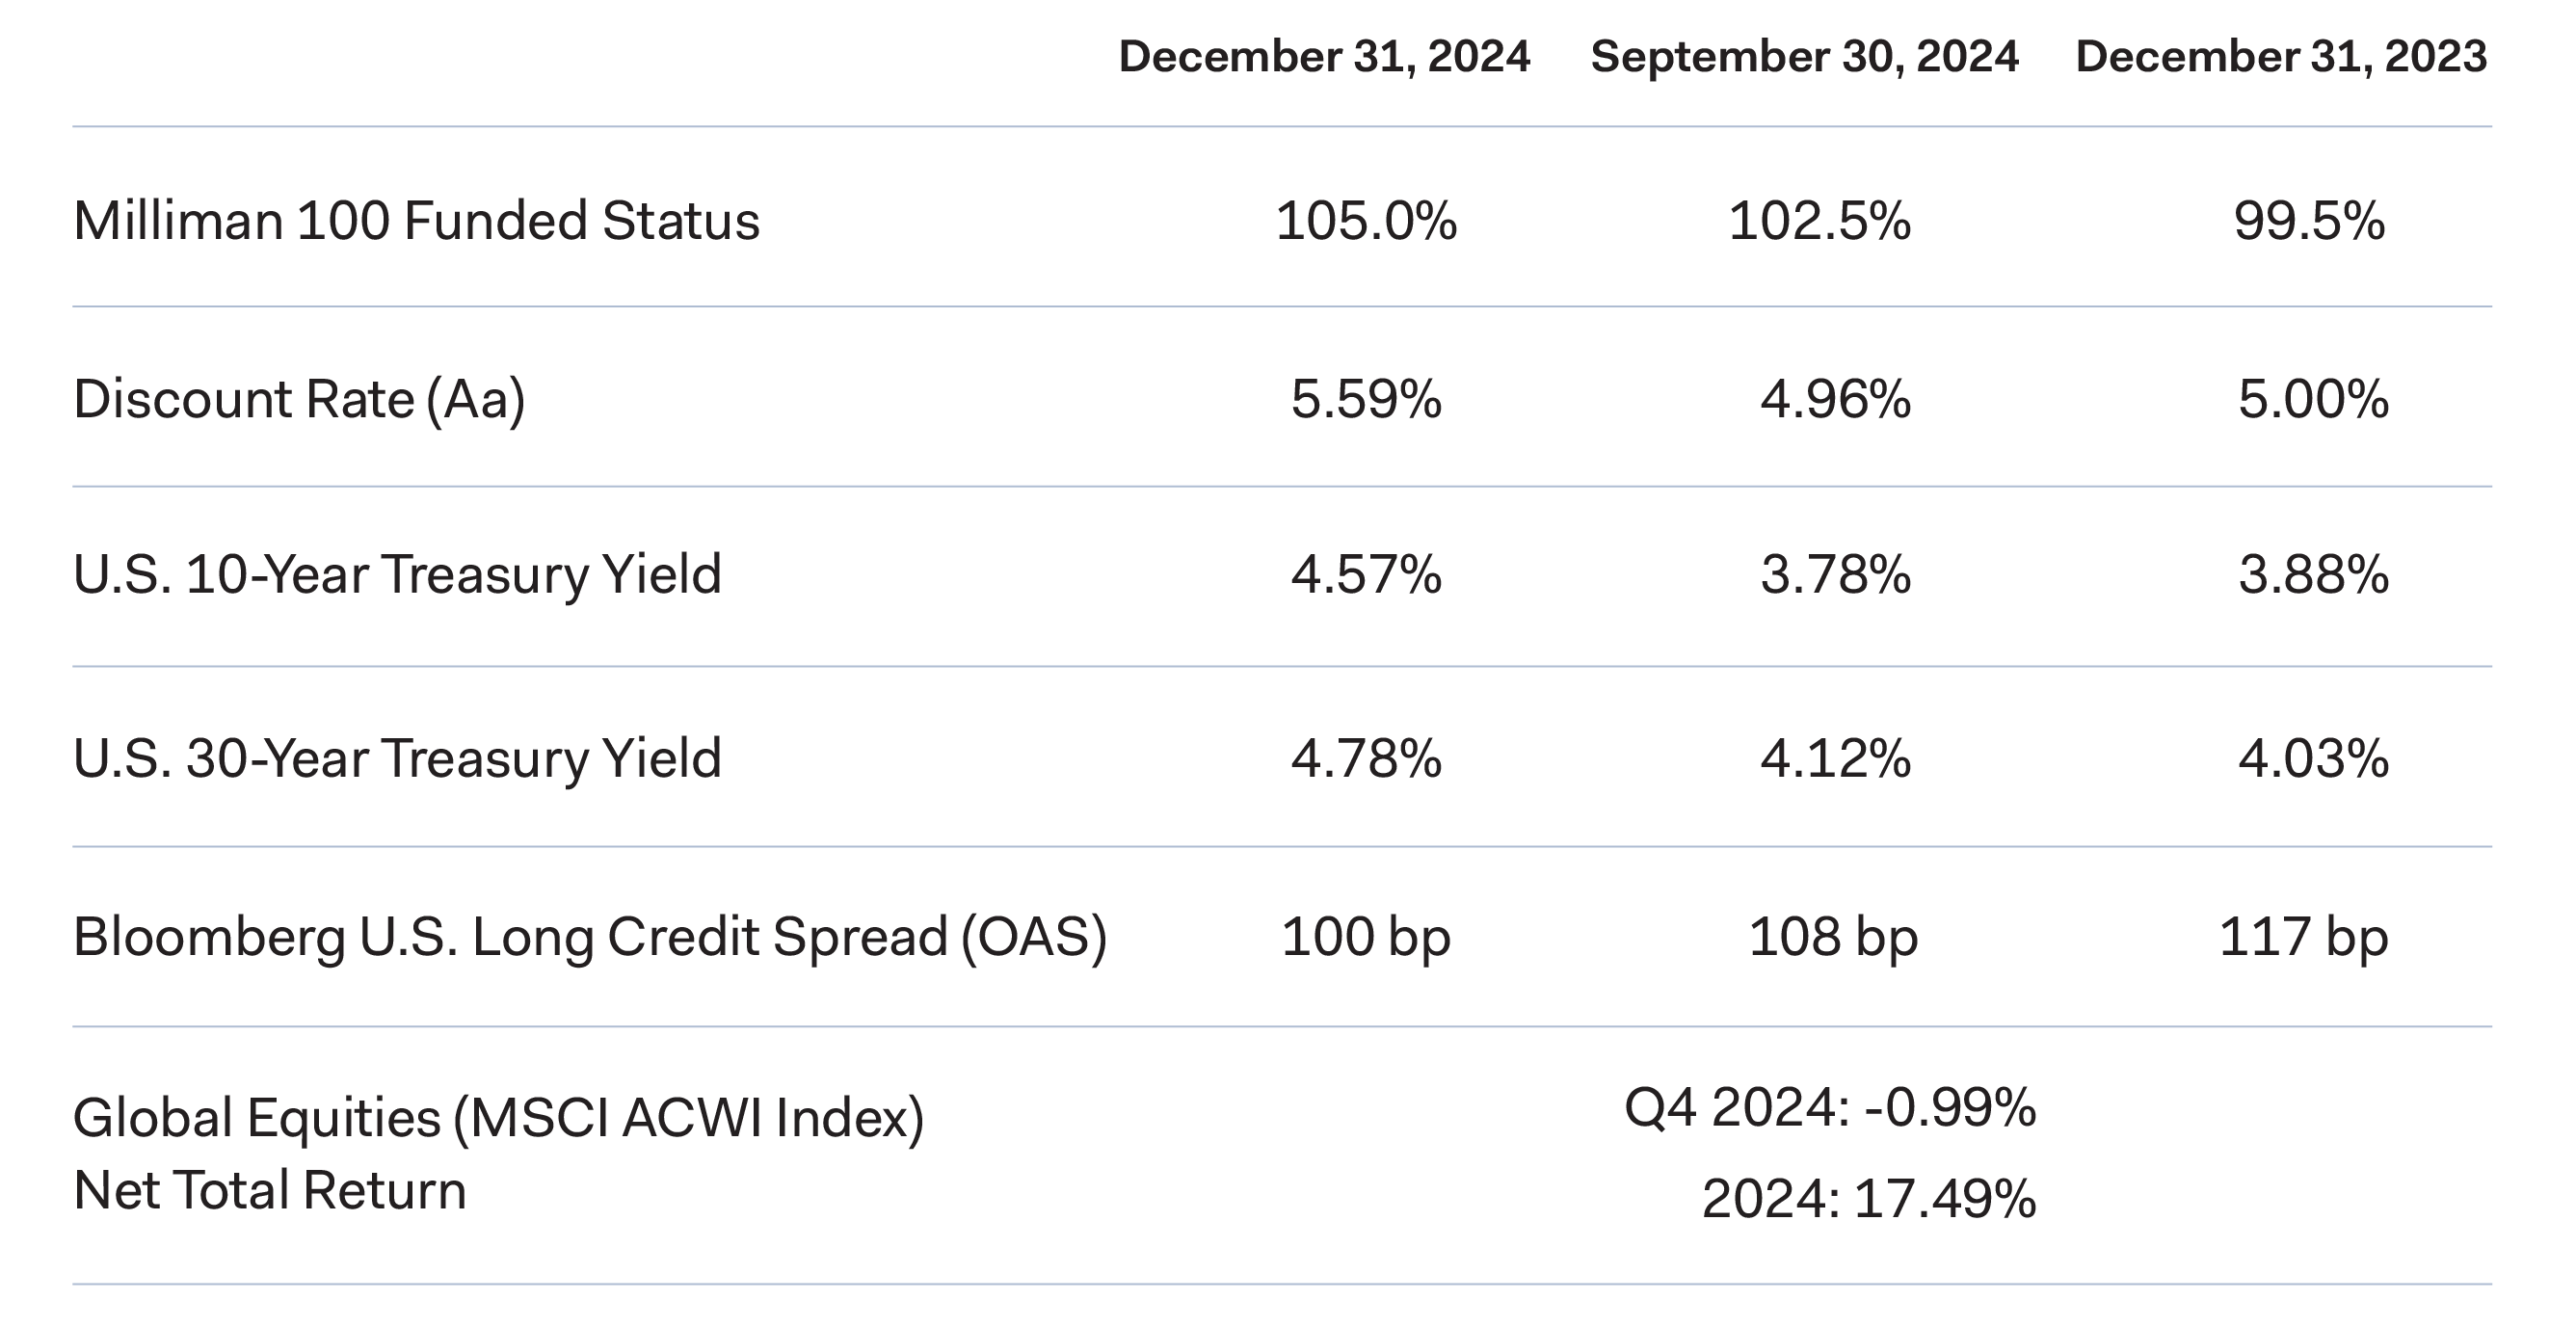
Task: Click the 5.59% discount rate value
Action: click(x=1366, y=399)
